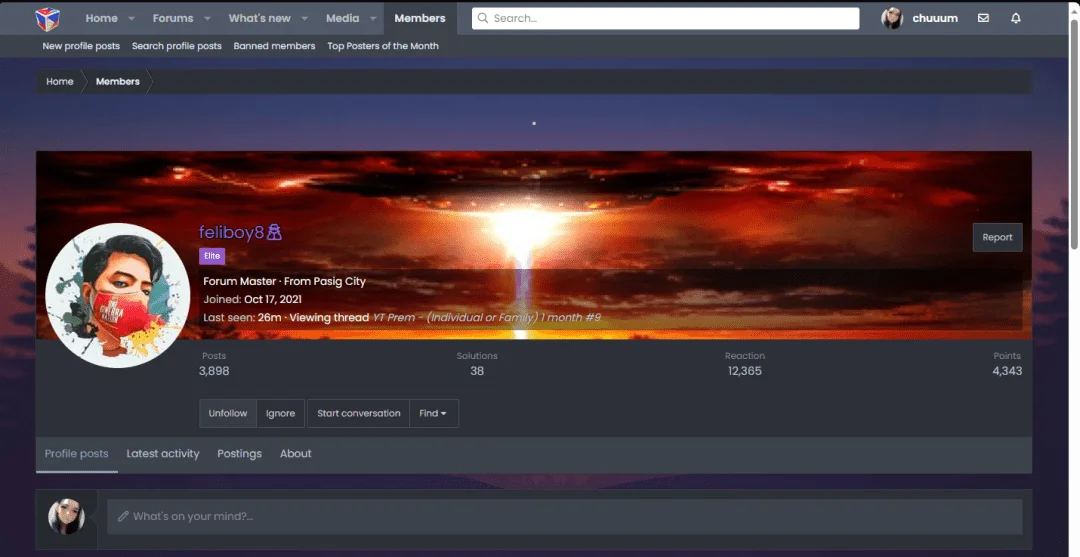
Task: Switch to the Profile posts tab
Action: pos(76,454)
